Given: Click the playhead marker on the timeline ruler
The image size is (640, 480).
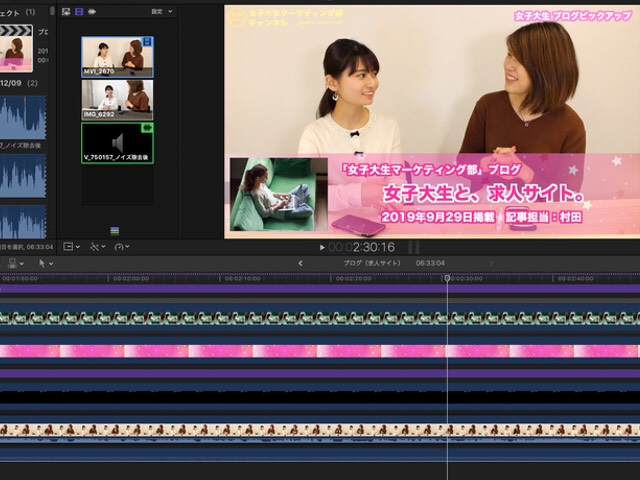Looking at the screenshot, I should point(447,278).
